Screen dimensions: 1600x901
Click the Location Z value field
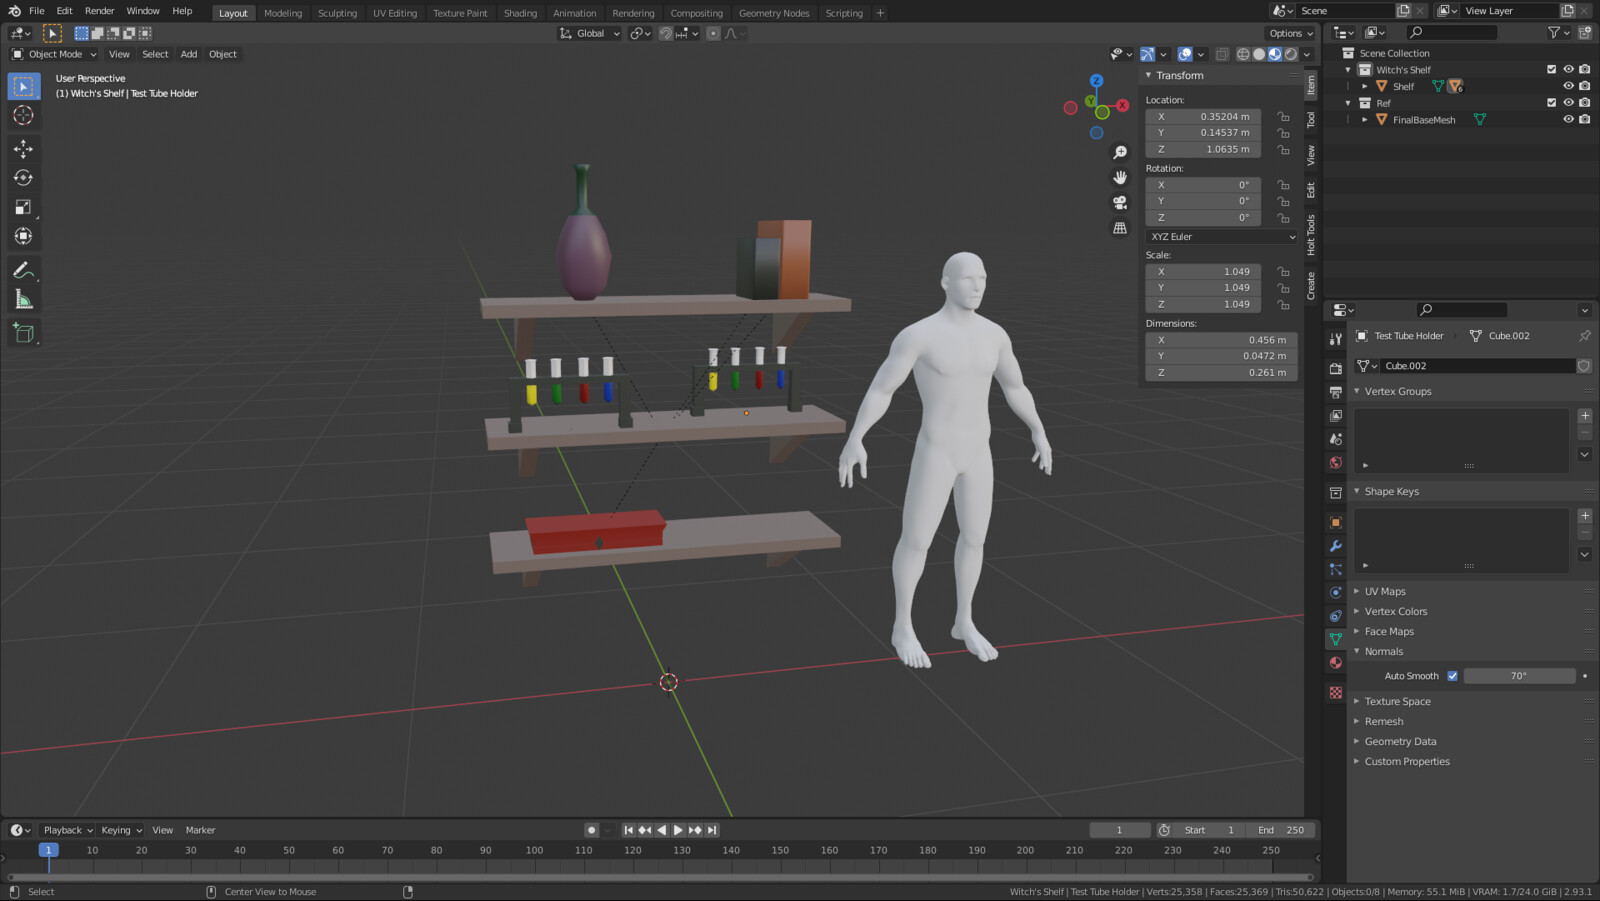coord(1203,149)
